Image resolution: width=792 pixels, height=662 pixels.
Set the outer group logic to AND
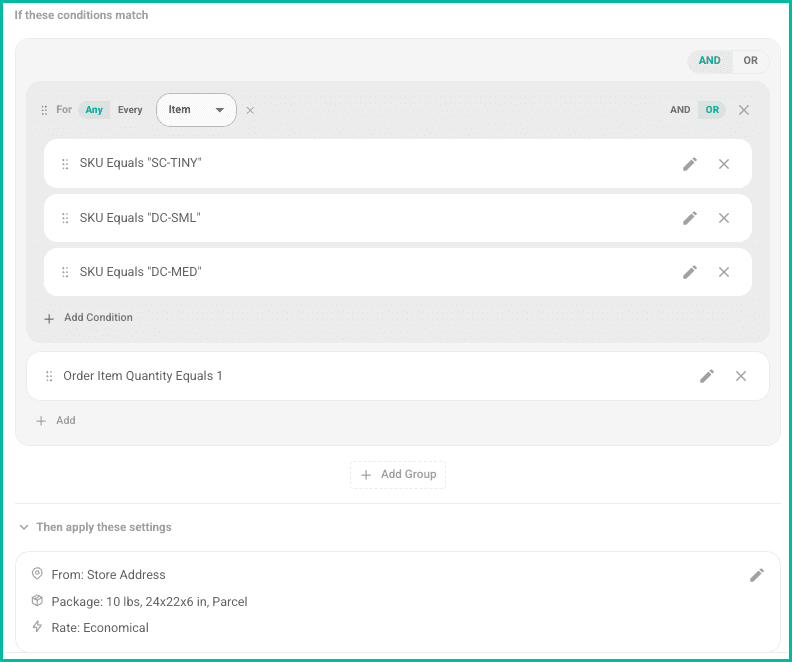pos(710,61)
